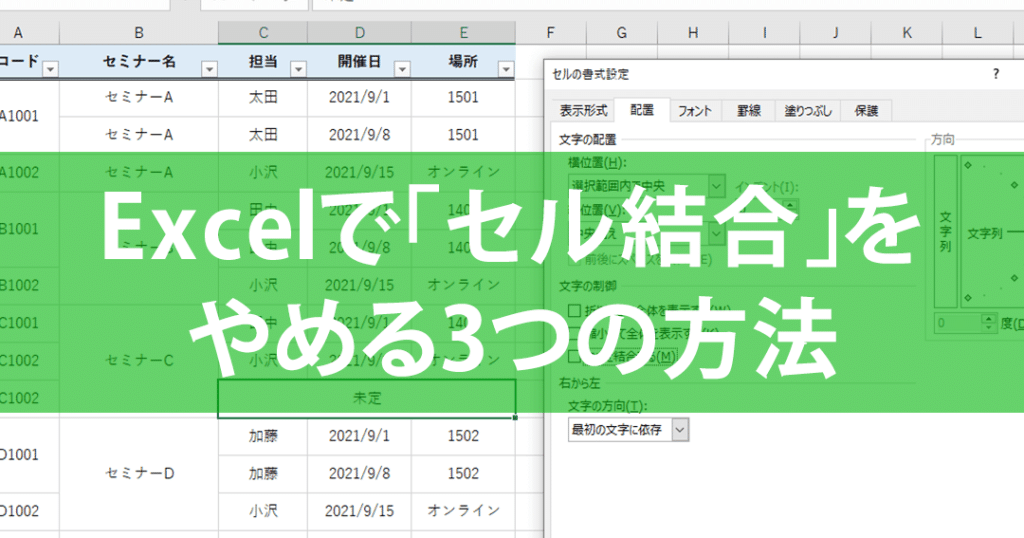Click the 度 degree stepper arrows

pyautogui.click(x=989, y=323)
